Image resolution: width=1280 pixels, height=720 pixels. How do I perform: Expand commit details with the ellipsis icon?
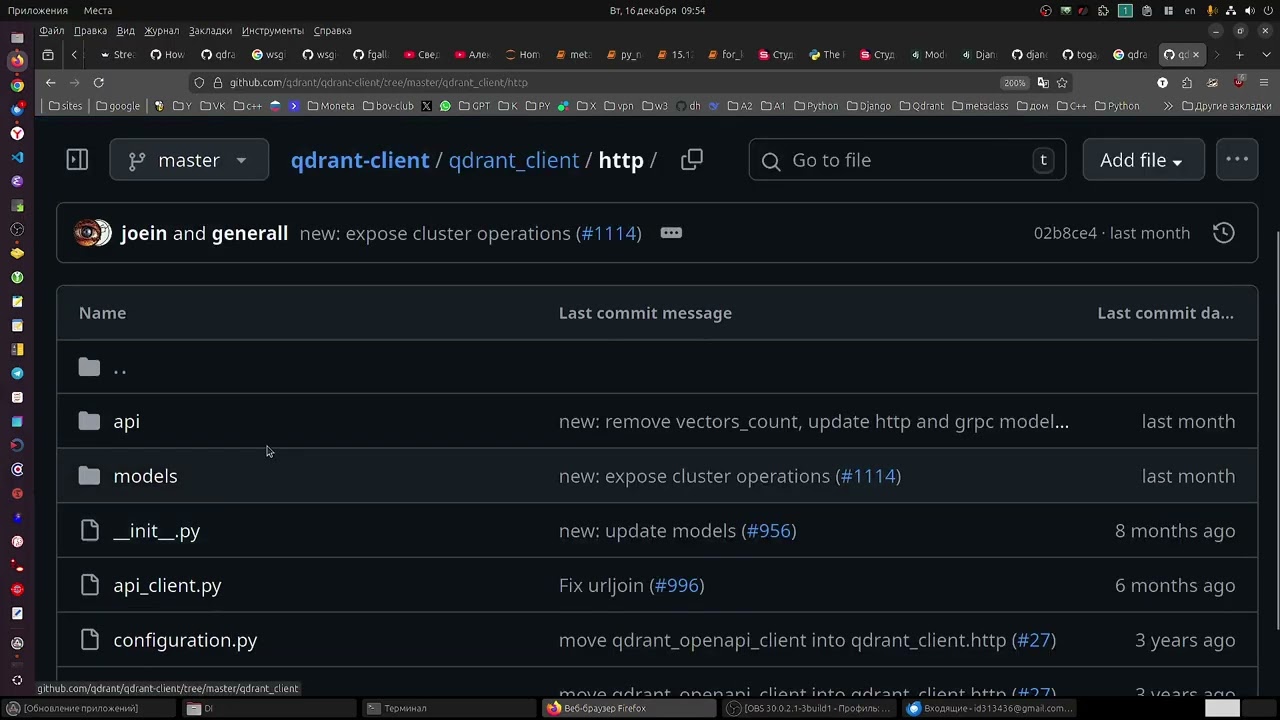click(671, 233)
